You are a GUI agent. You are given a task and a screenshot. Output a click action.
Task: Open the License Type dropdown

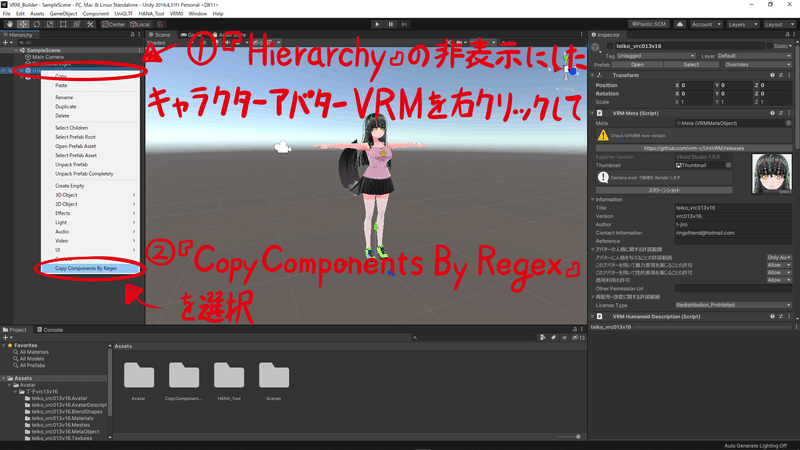pos(733,305)
